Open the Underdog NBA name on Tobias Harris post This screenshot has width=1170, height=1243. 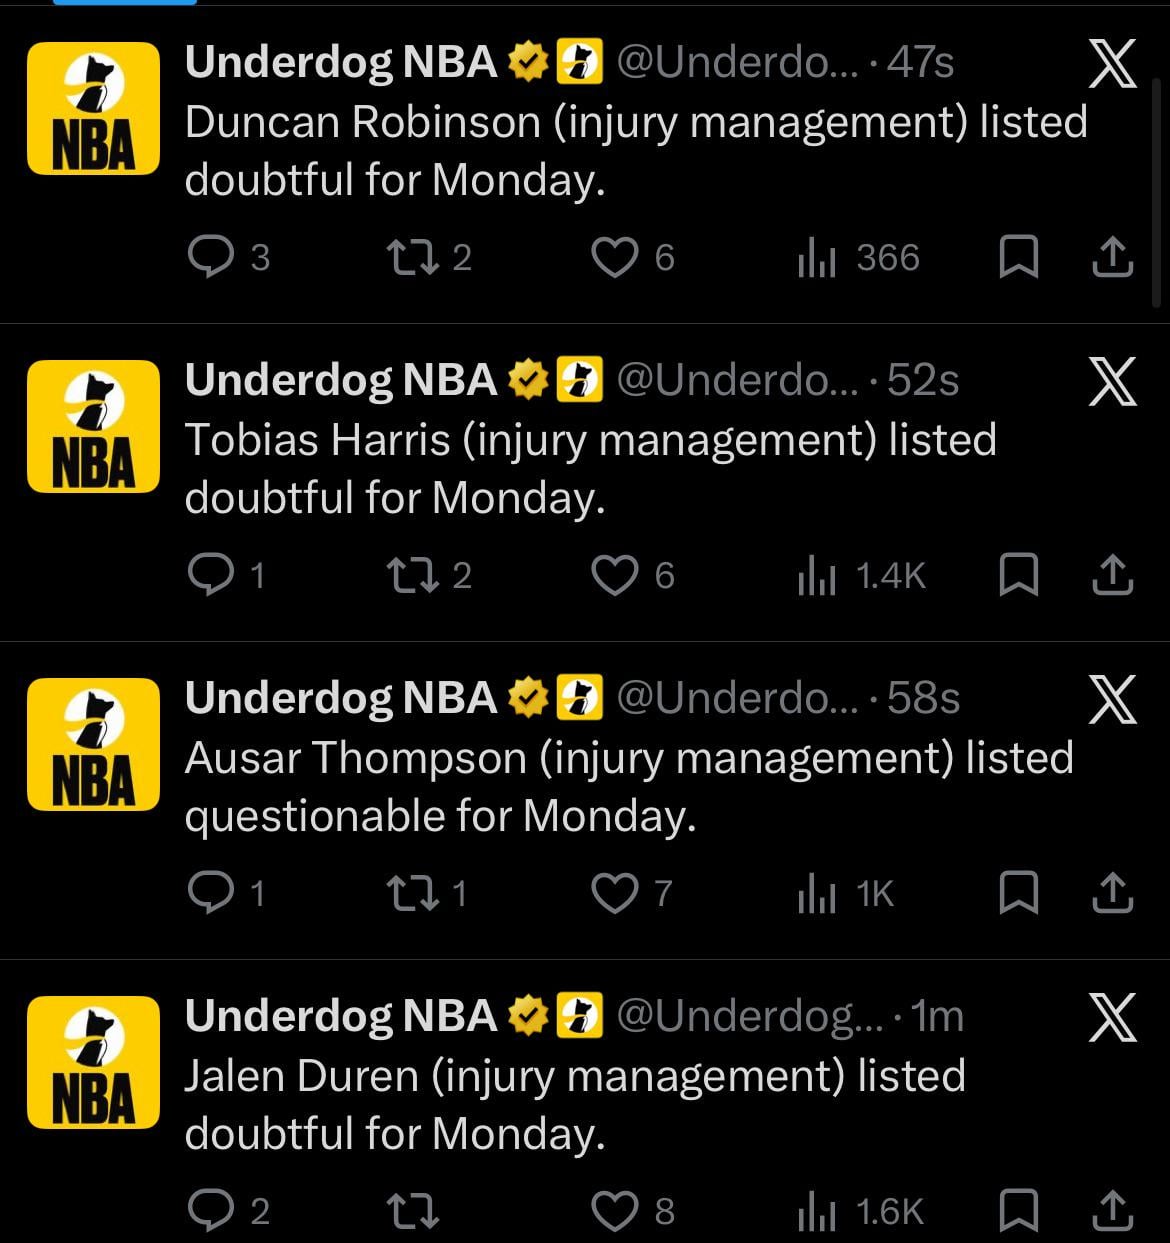(341, 380)
